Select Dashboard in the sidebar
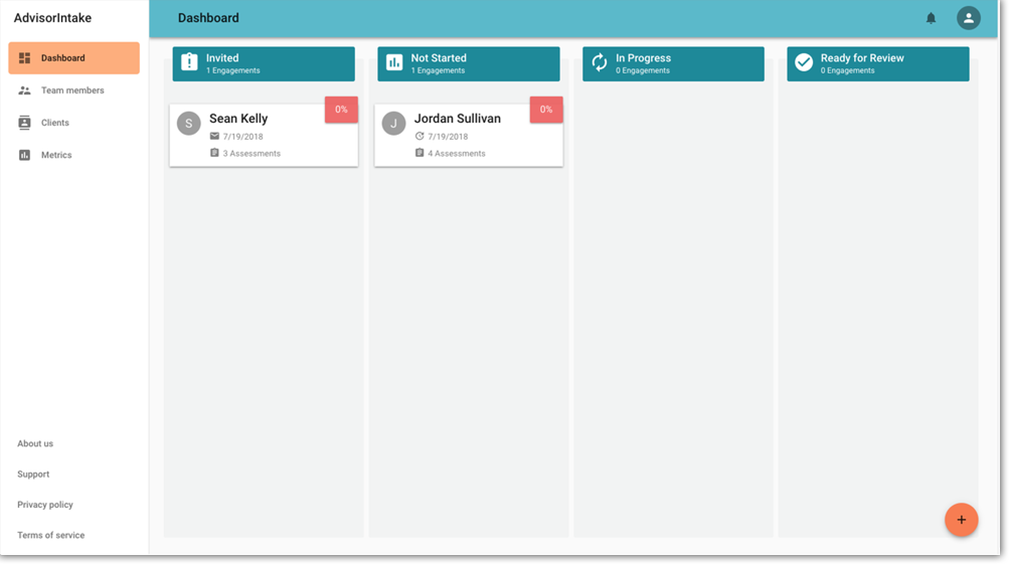The height and width of the screenshot is (576, 1019). pyautogui.click(x=74, y=58)
